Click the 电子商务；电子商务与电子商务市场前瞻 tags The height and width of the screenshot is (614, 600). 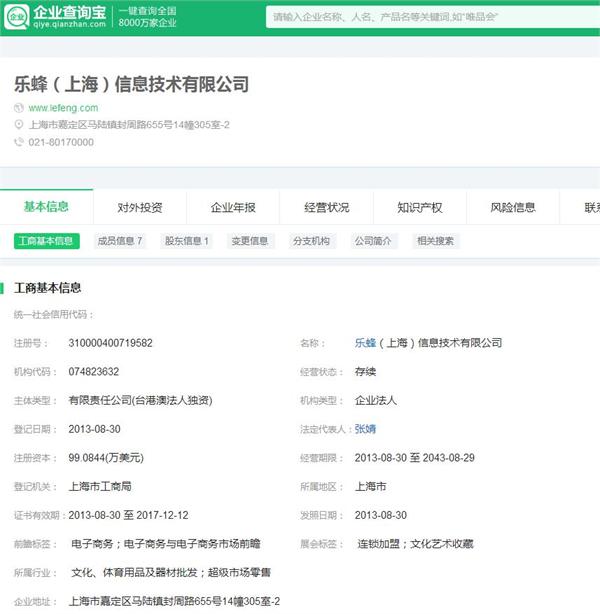[x=166, y=544]
